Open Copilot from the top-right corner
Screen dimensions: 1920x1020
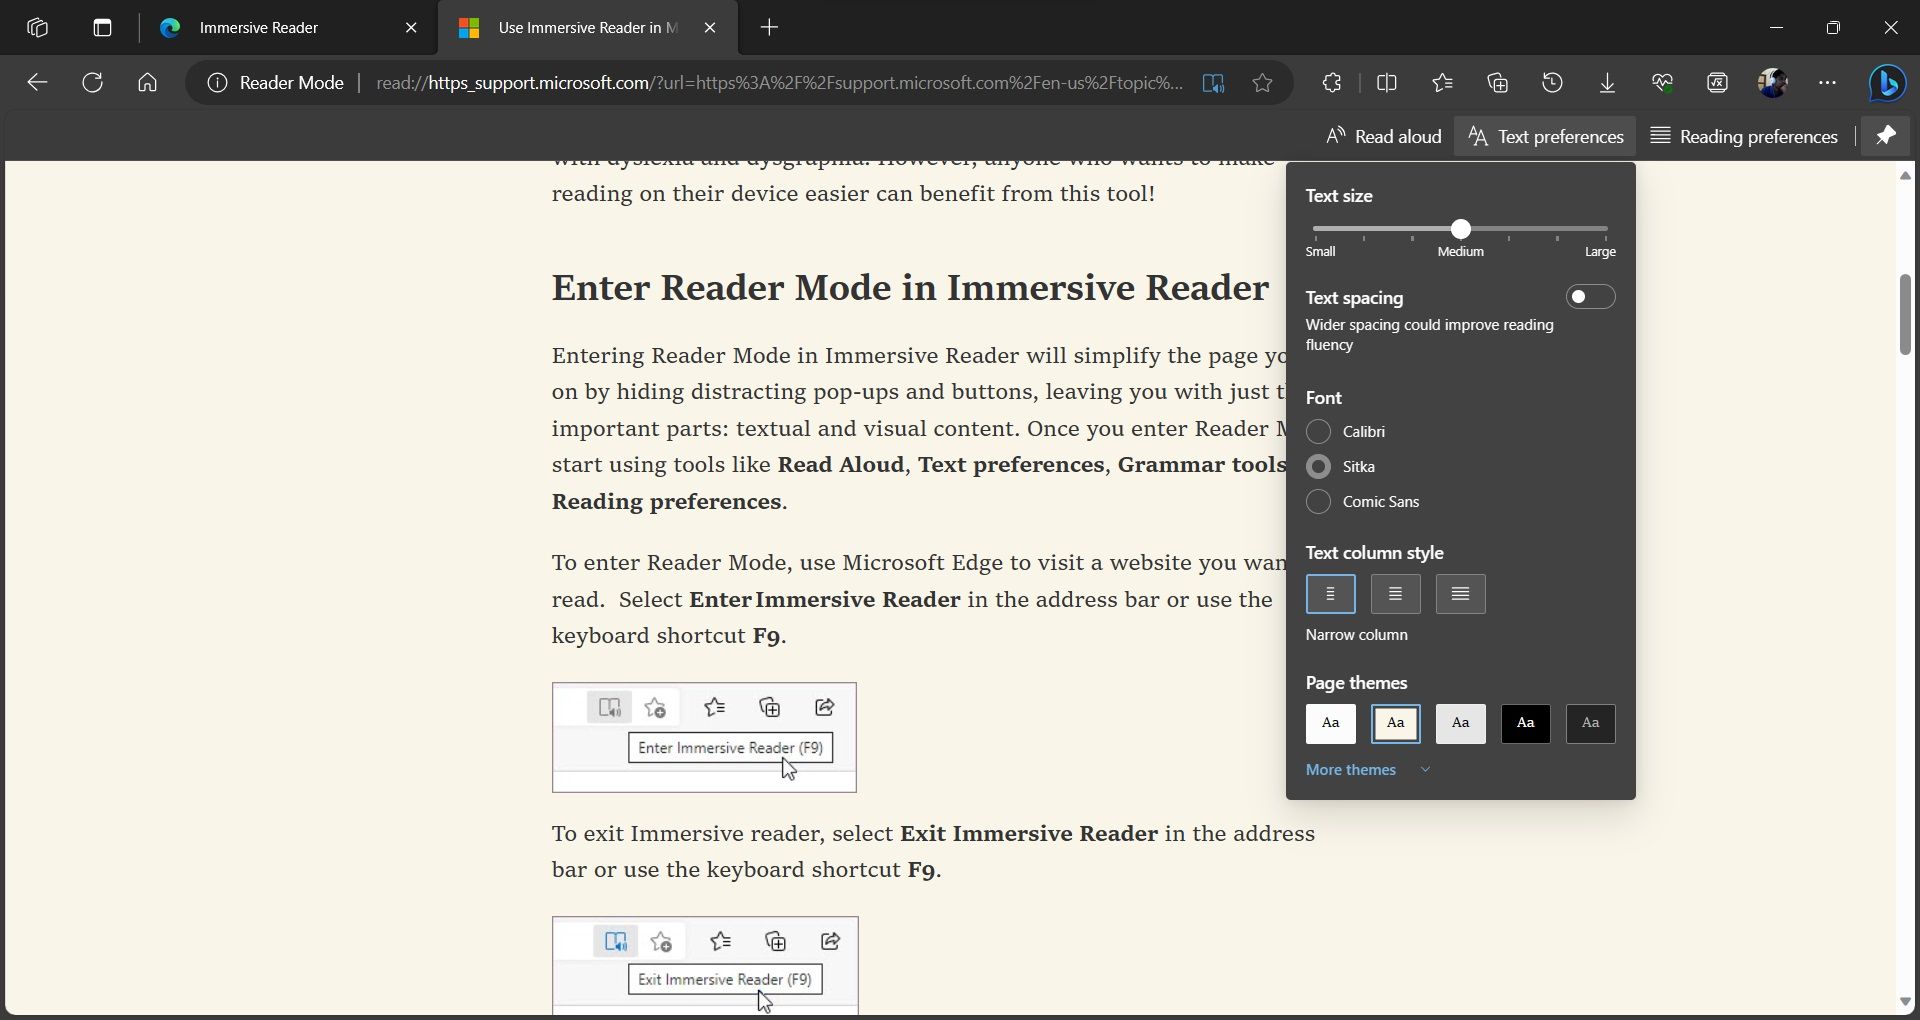[1888, 83]
